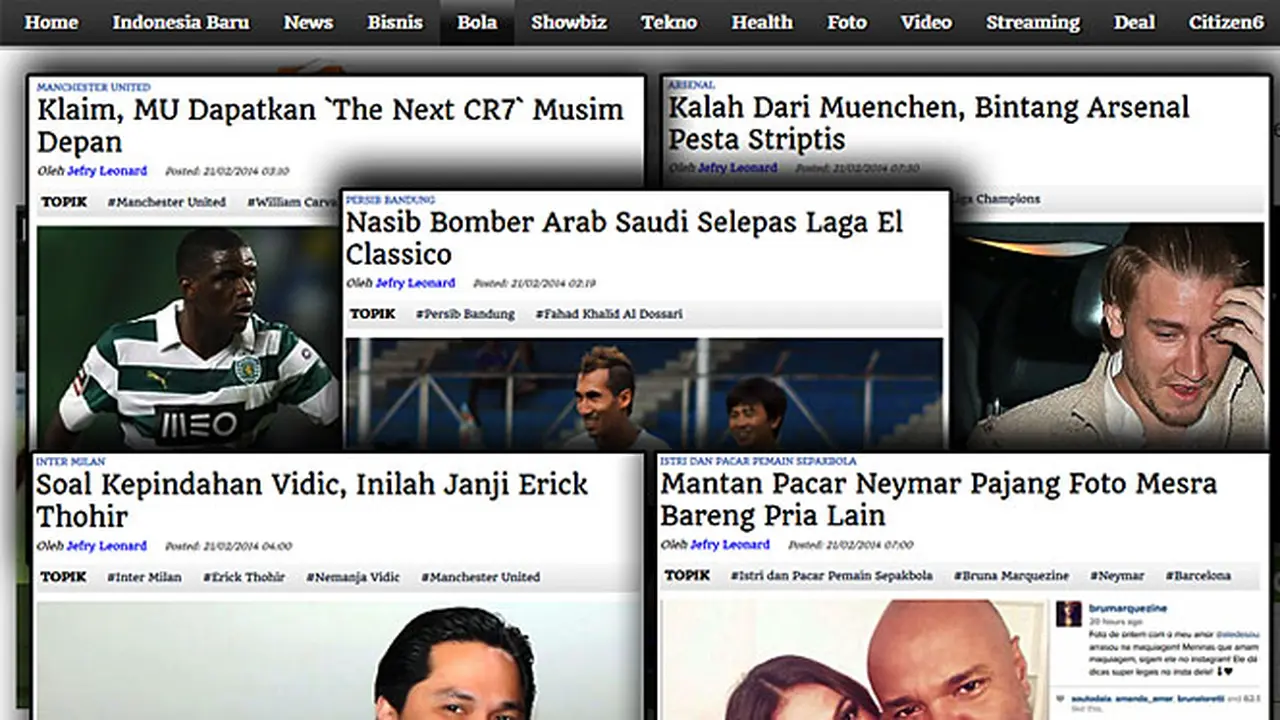The width and height of the screenshot is (1280, 720).
Task: Open Jefry Leonard's profile in the Vidic article
Action: click(107, 546)
